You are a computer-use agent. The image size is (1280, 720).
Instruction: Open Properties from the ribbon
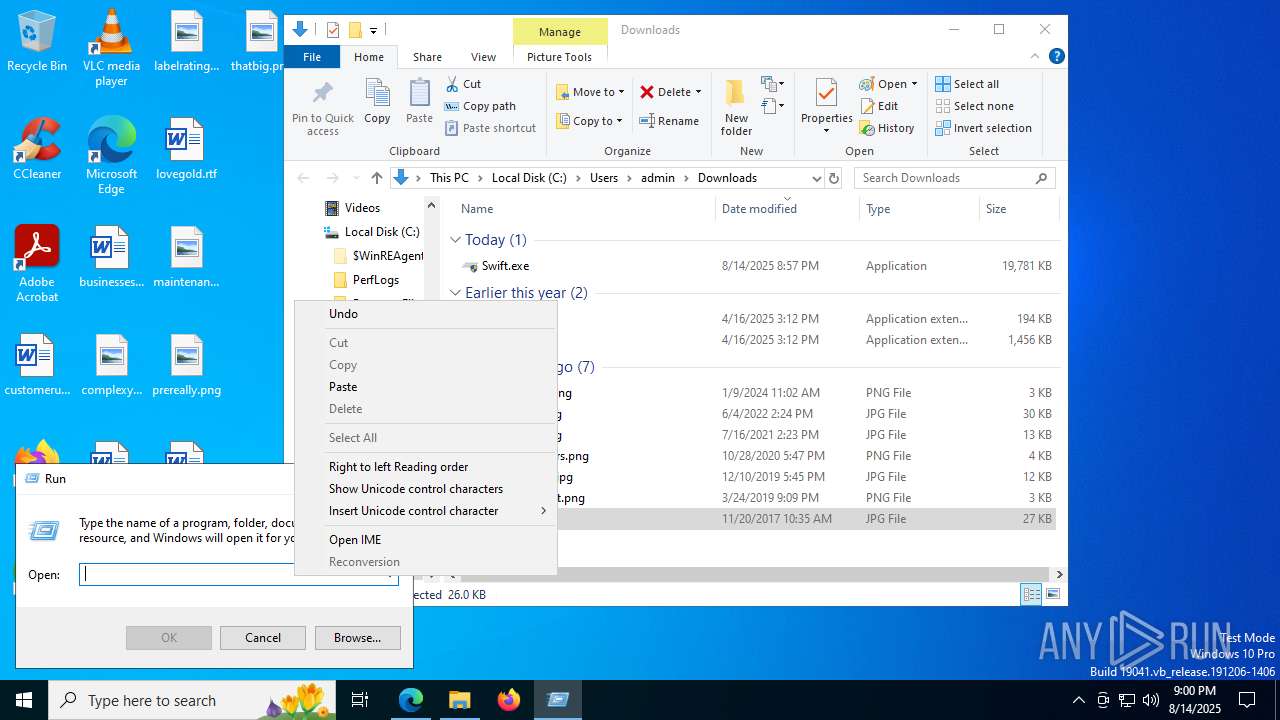click(826, 107)
